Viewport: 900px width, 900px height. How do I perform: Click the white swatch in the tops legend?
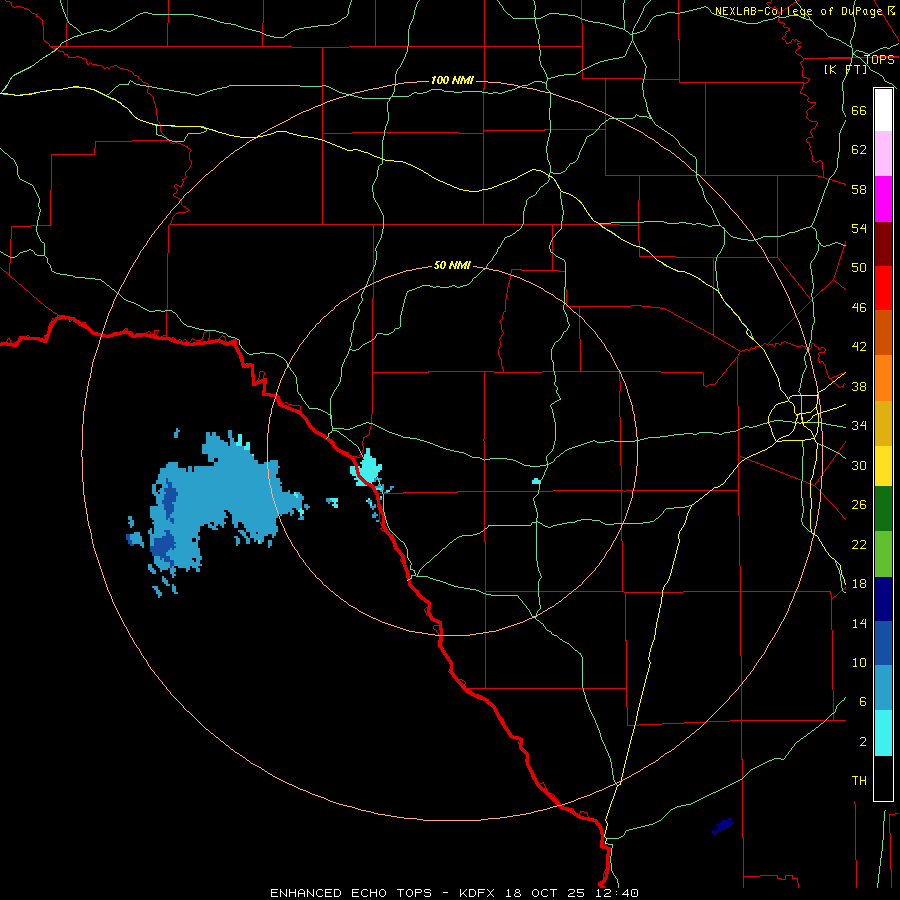883,110
